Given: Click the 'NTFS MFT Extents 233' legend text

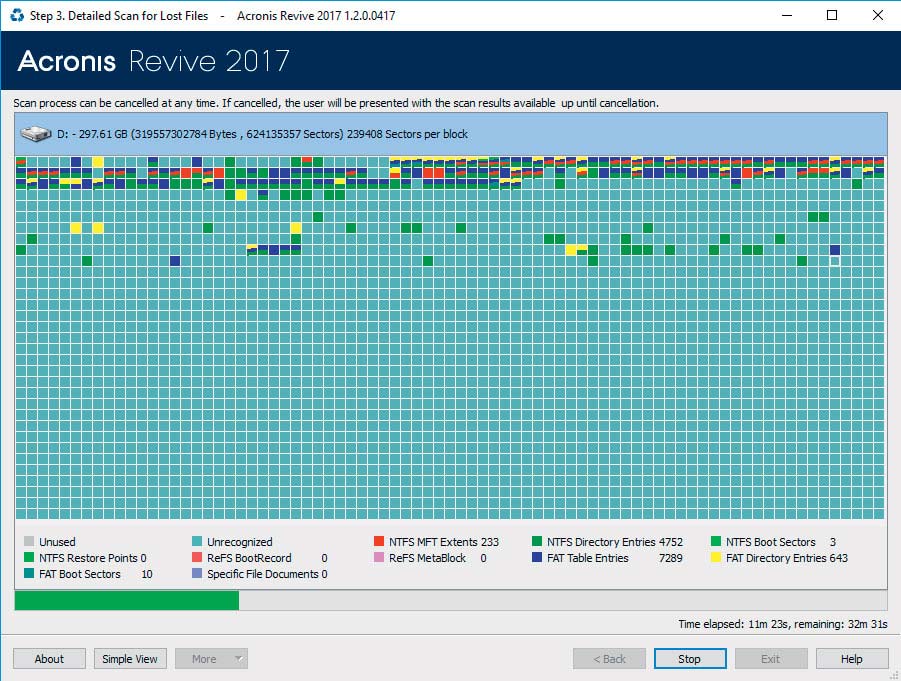Looking at the screenshot, I should coord(444,542).
